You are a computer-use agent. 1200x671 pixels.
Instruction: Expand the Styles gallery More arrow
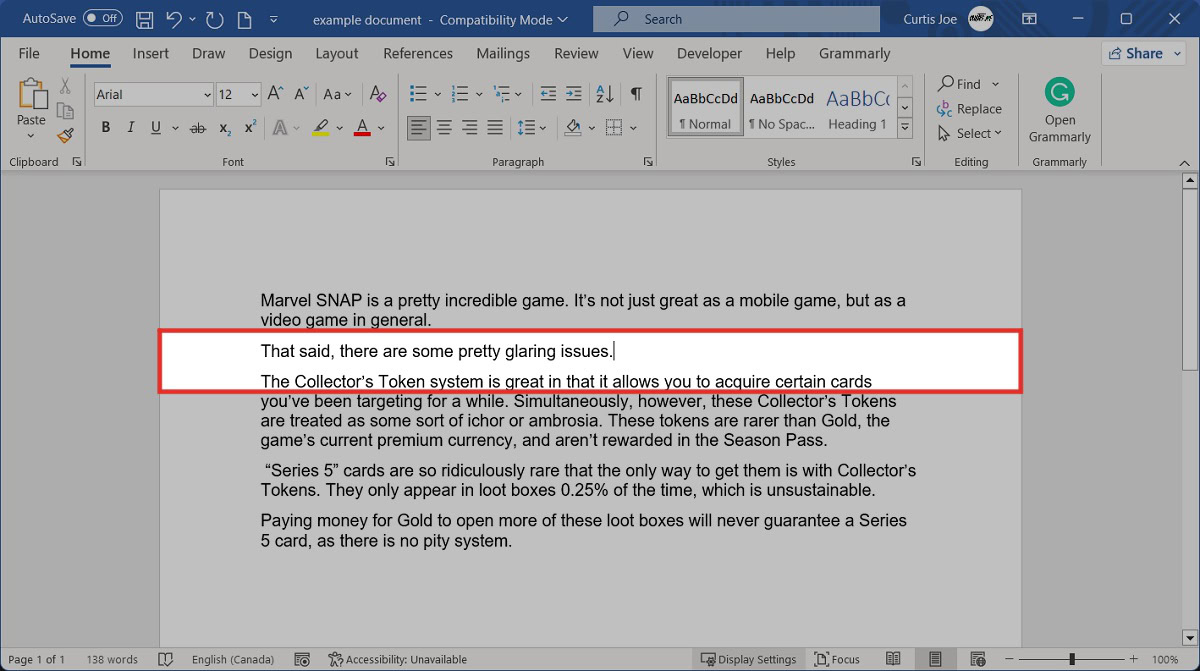pos(905,127)
